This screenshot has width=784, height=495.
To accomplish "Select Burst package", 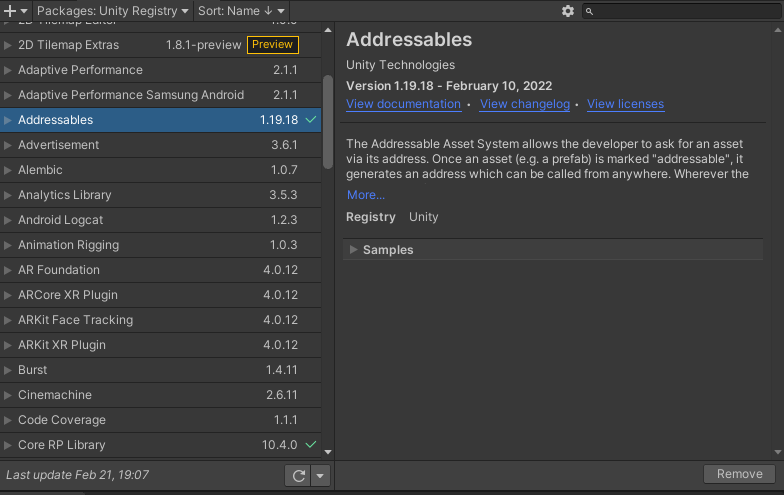I will pyautogui.click(x=160, y=370).
